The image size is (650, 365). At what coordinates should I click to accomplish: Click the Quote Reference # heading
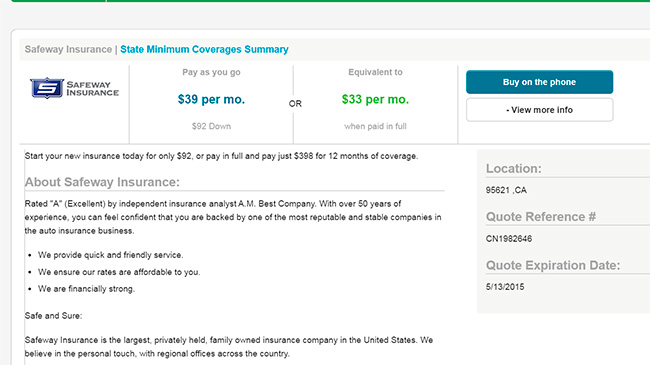[541, 217]
